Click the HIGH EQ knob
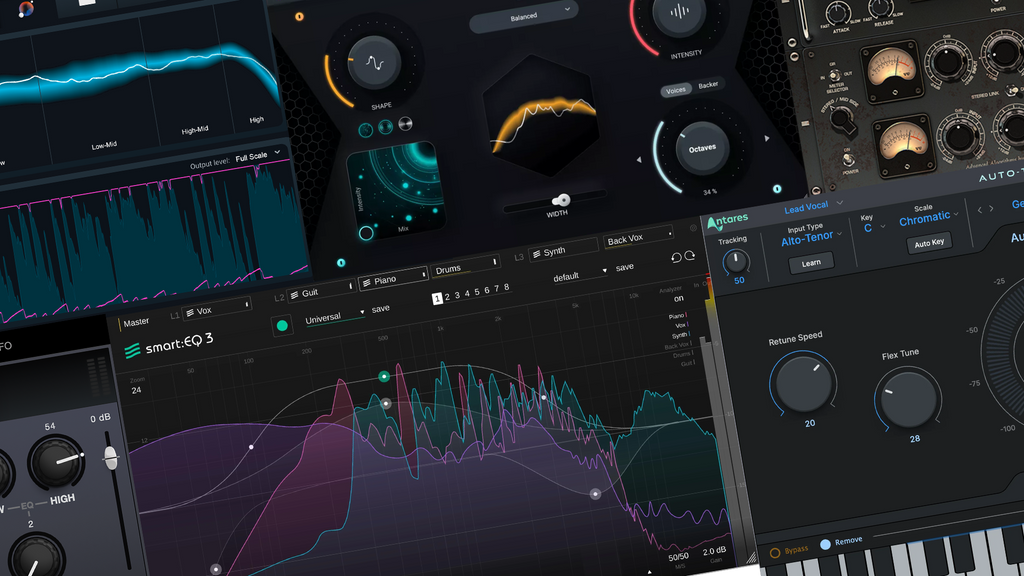The height and width of the screenshot is (576, 1024). click(x=56, y=462)
